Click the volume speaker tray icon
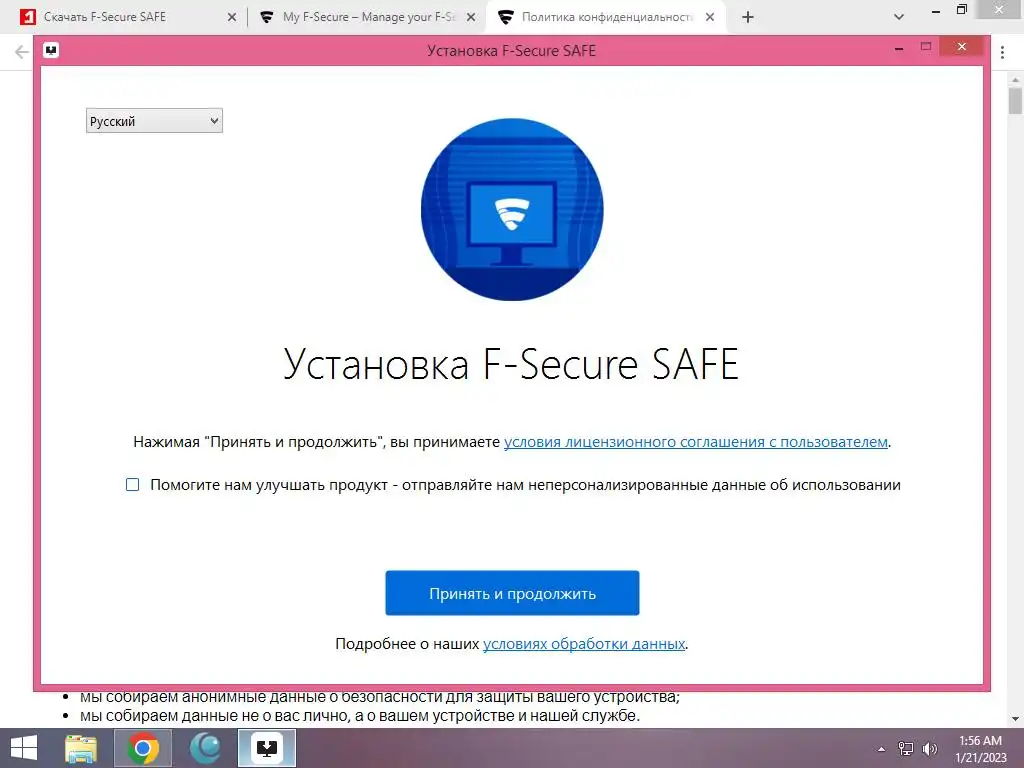The height and width of the screenshot is (768, 1024). point(930,749)
